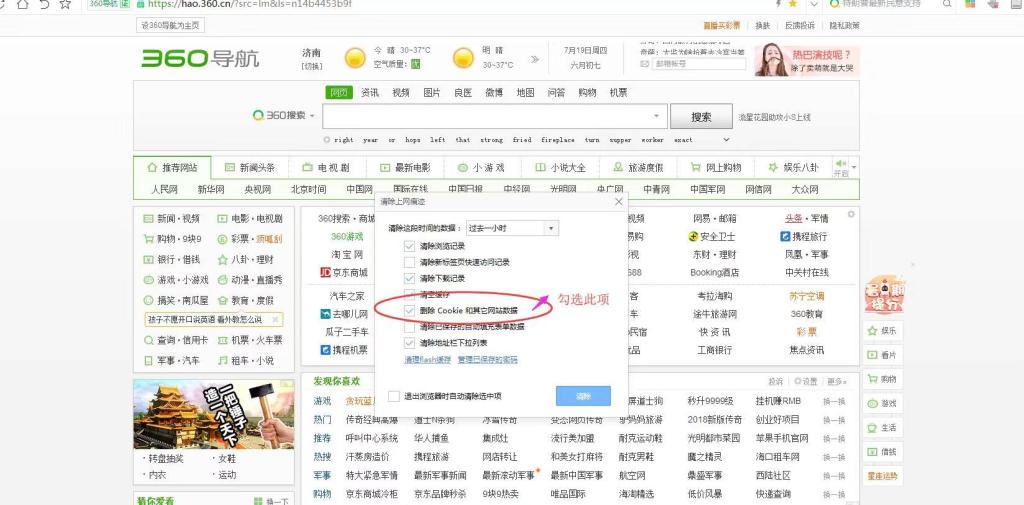
Task: Open the 过去一小时 time range dropdown
Action: point(513,228)
